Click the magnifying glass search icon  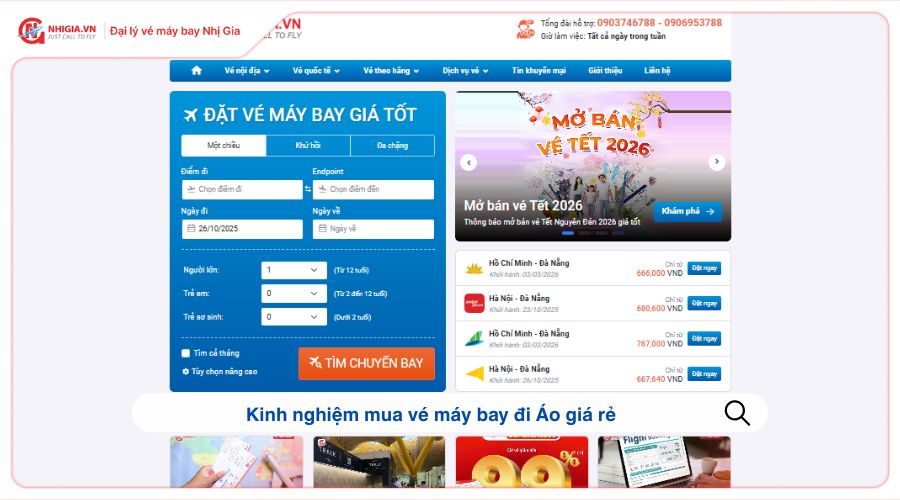pos(737,413)
